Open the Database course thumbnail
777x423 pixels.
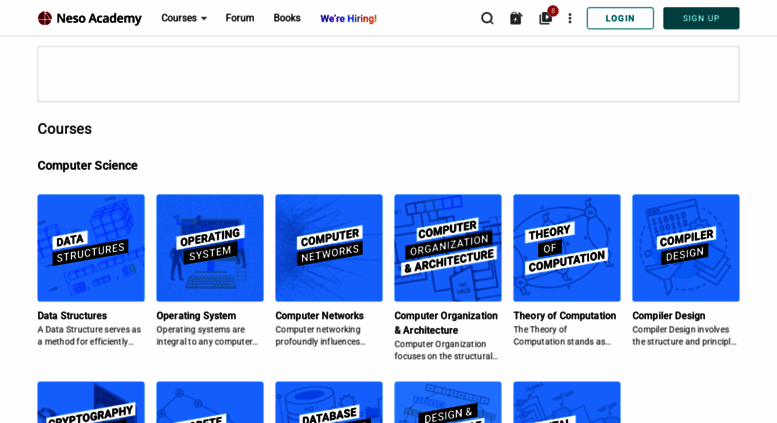pyautogui.click(x=329, y=402)
